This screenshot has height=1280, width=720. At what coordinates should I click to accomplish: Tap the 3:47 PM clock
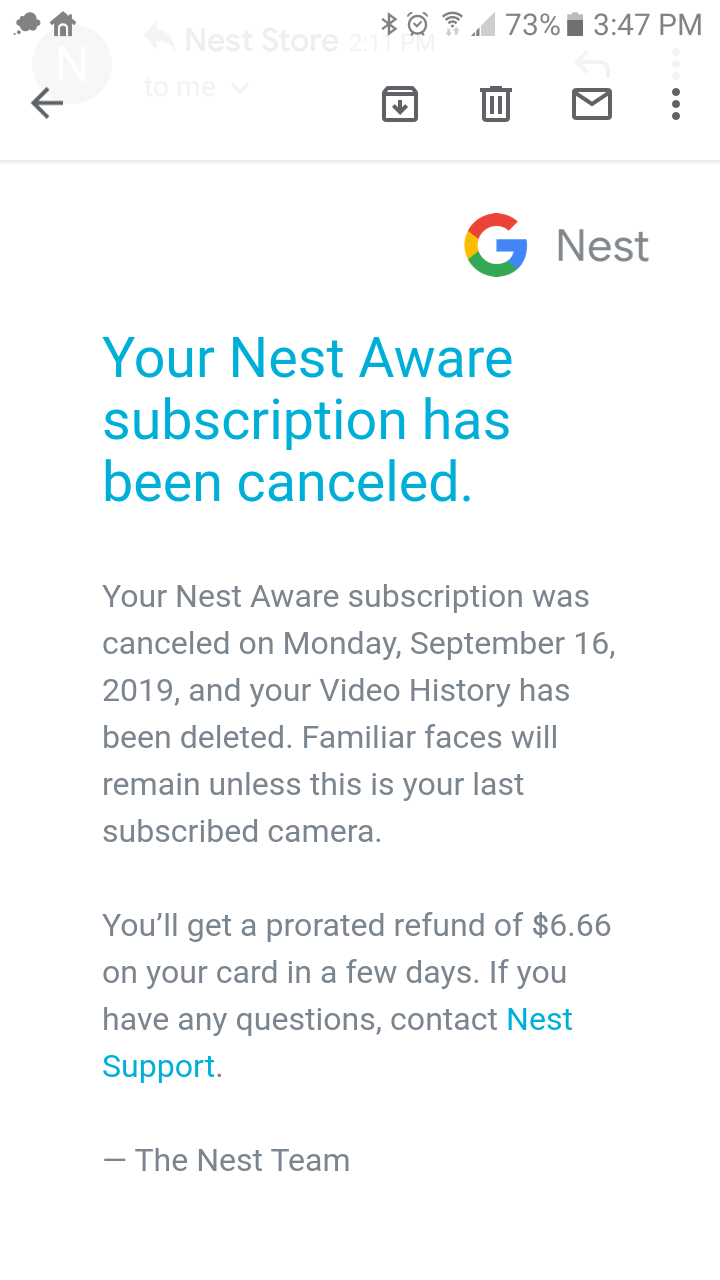pyautogui.click(x=647, y=24)
